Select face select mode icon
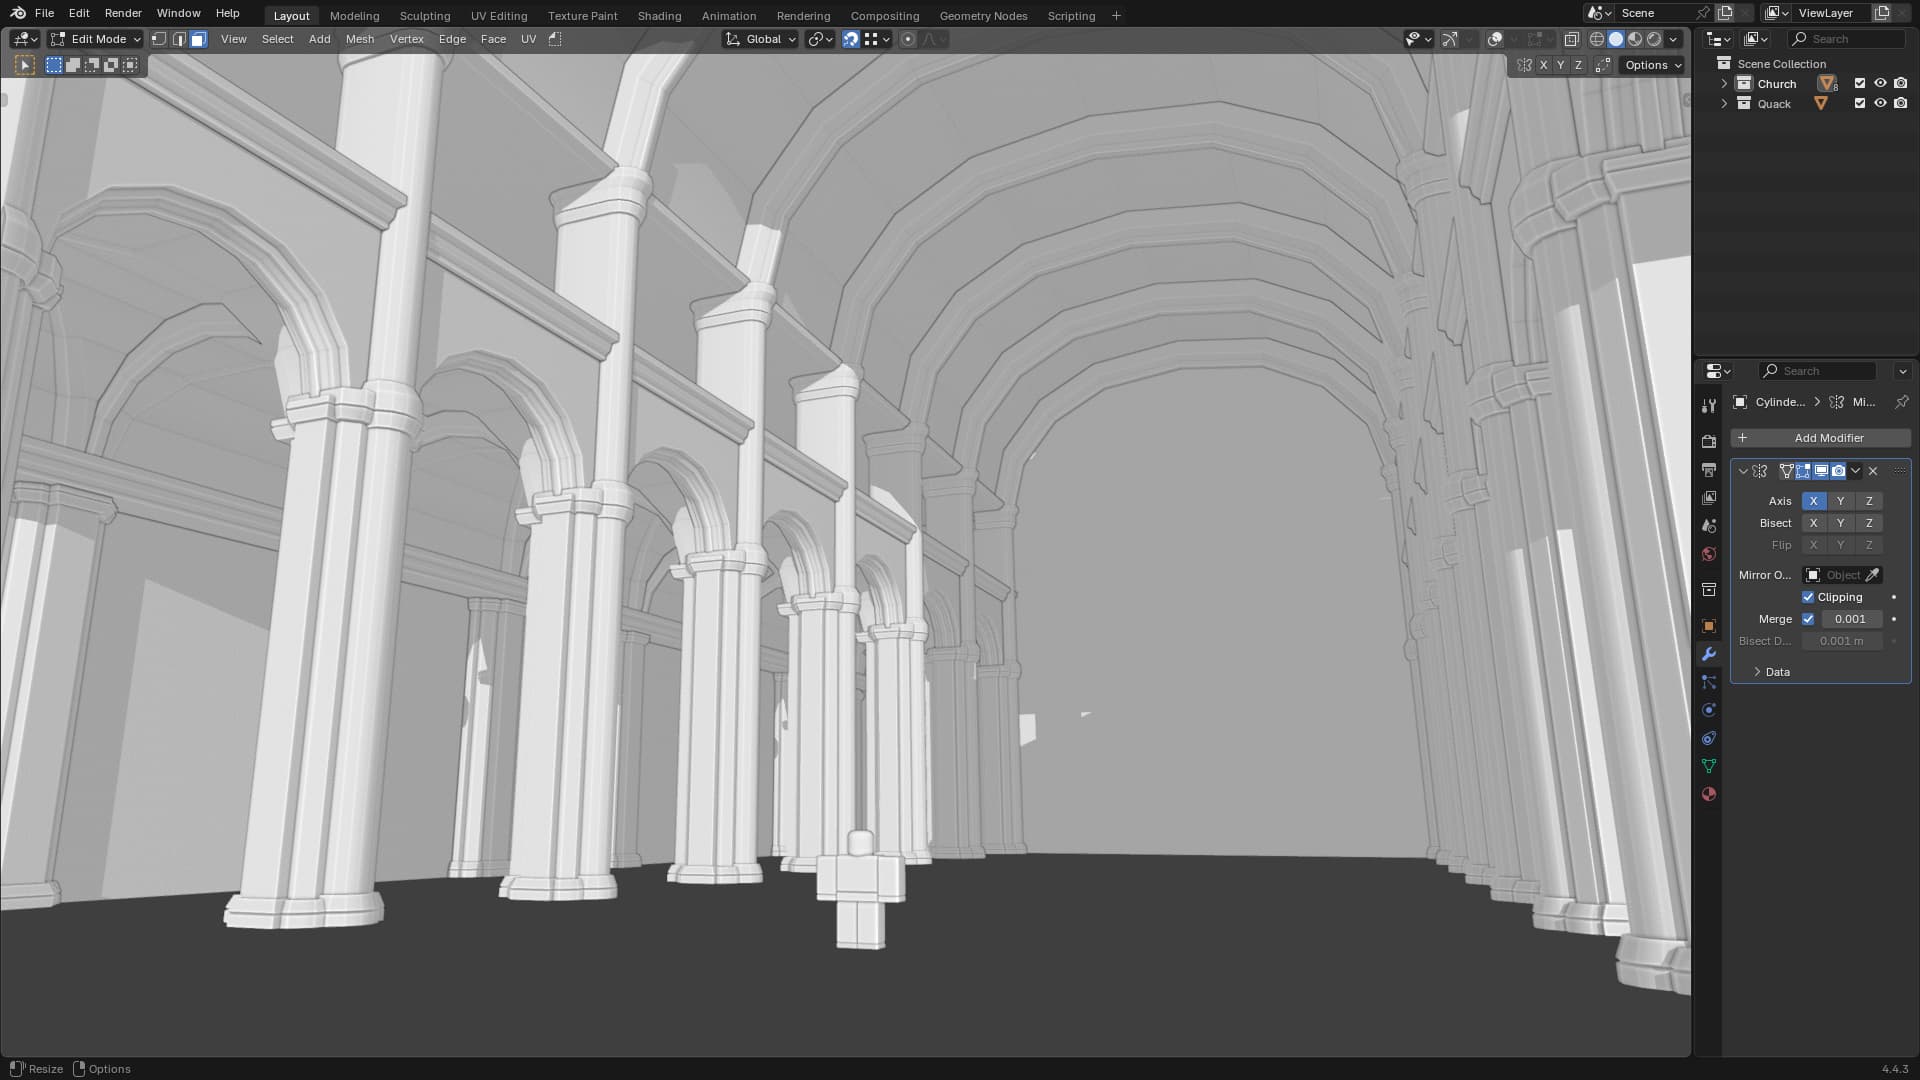The image size is (1920, 1080). tap(198, 39)
